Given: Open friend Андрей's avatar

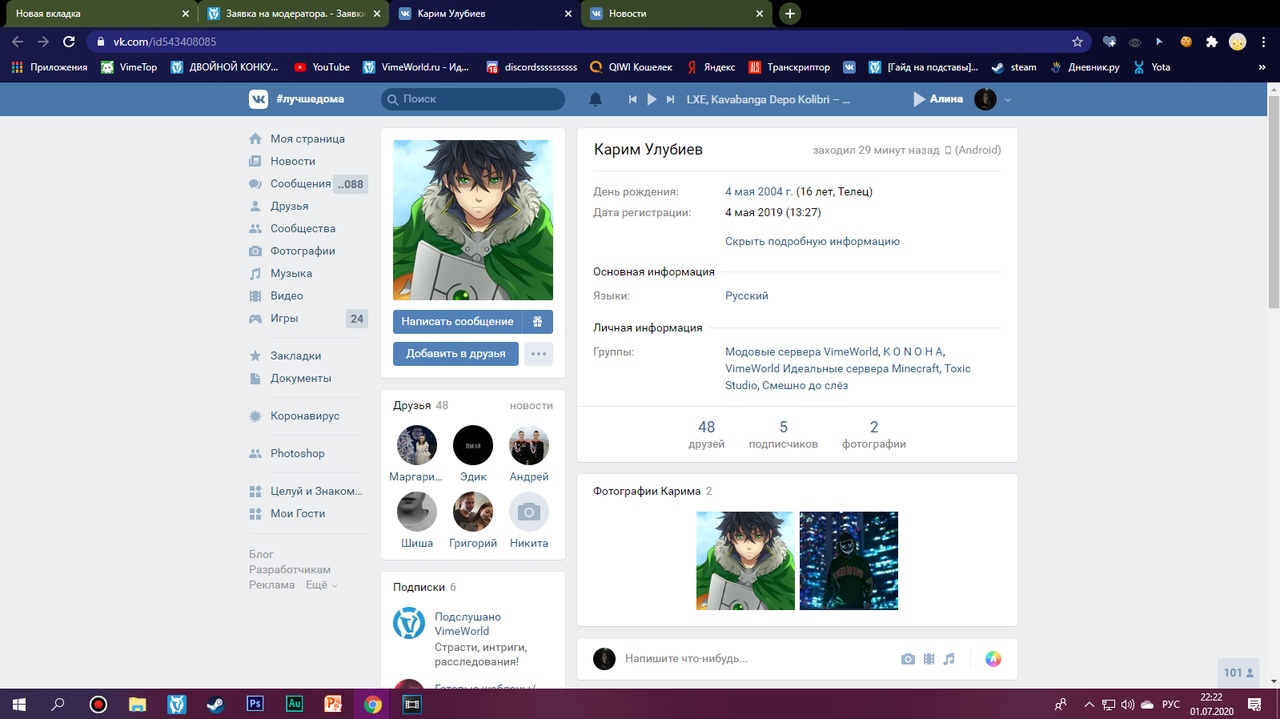Looking at the screenshot, I should point(529,445).
